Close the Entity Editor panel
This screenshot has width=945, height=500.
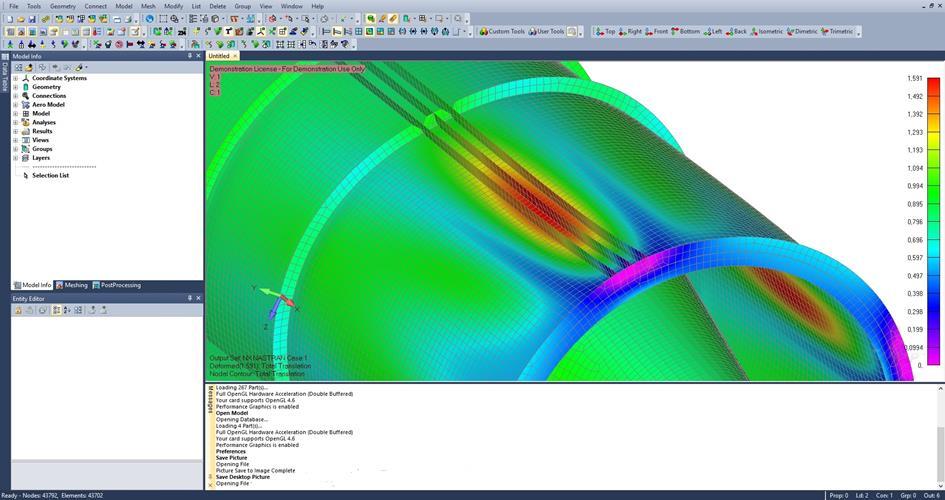[199, 298]
